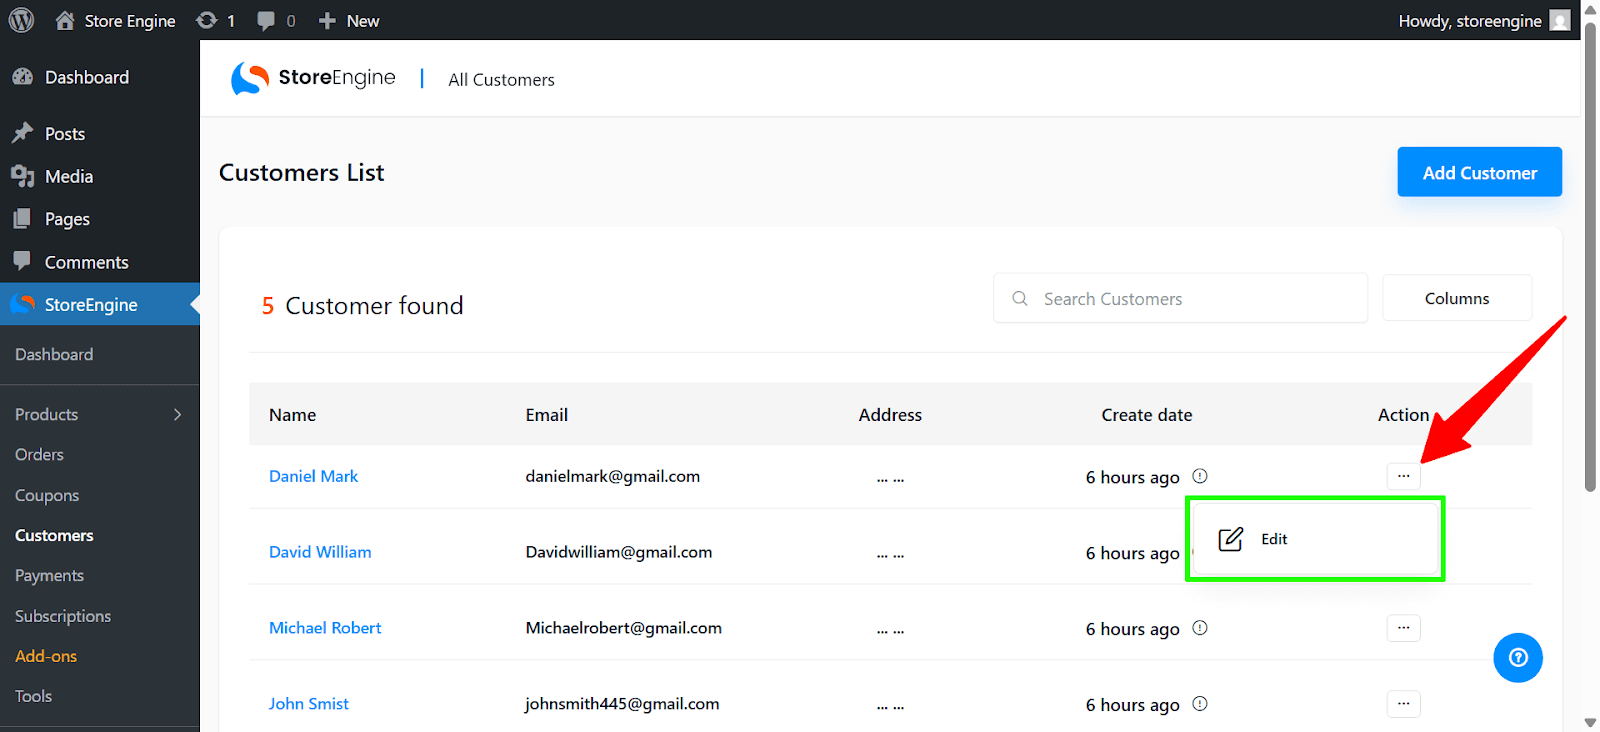Click the Email column header
Screen dimensions: 1600x732
(546, 414)
